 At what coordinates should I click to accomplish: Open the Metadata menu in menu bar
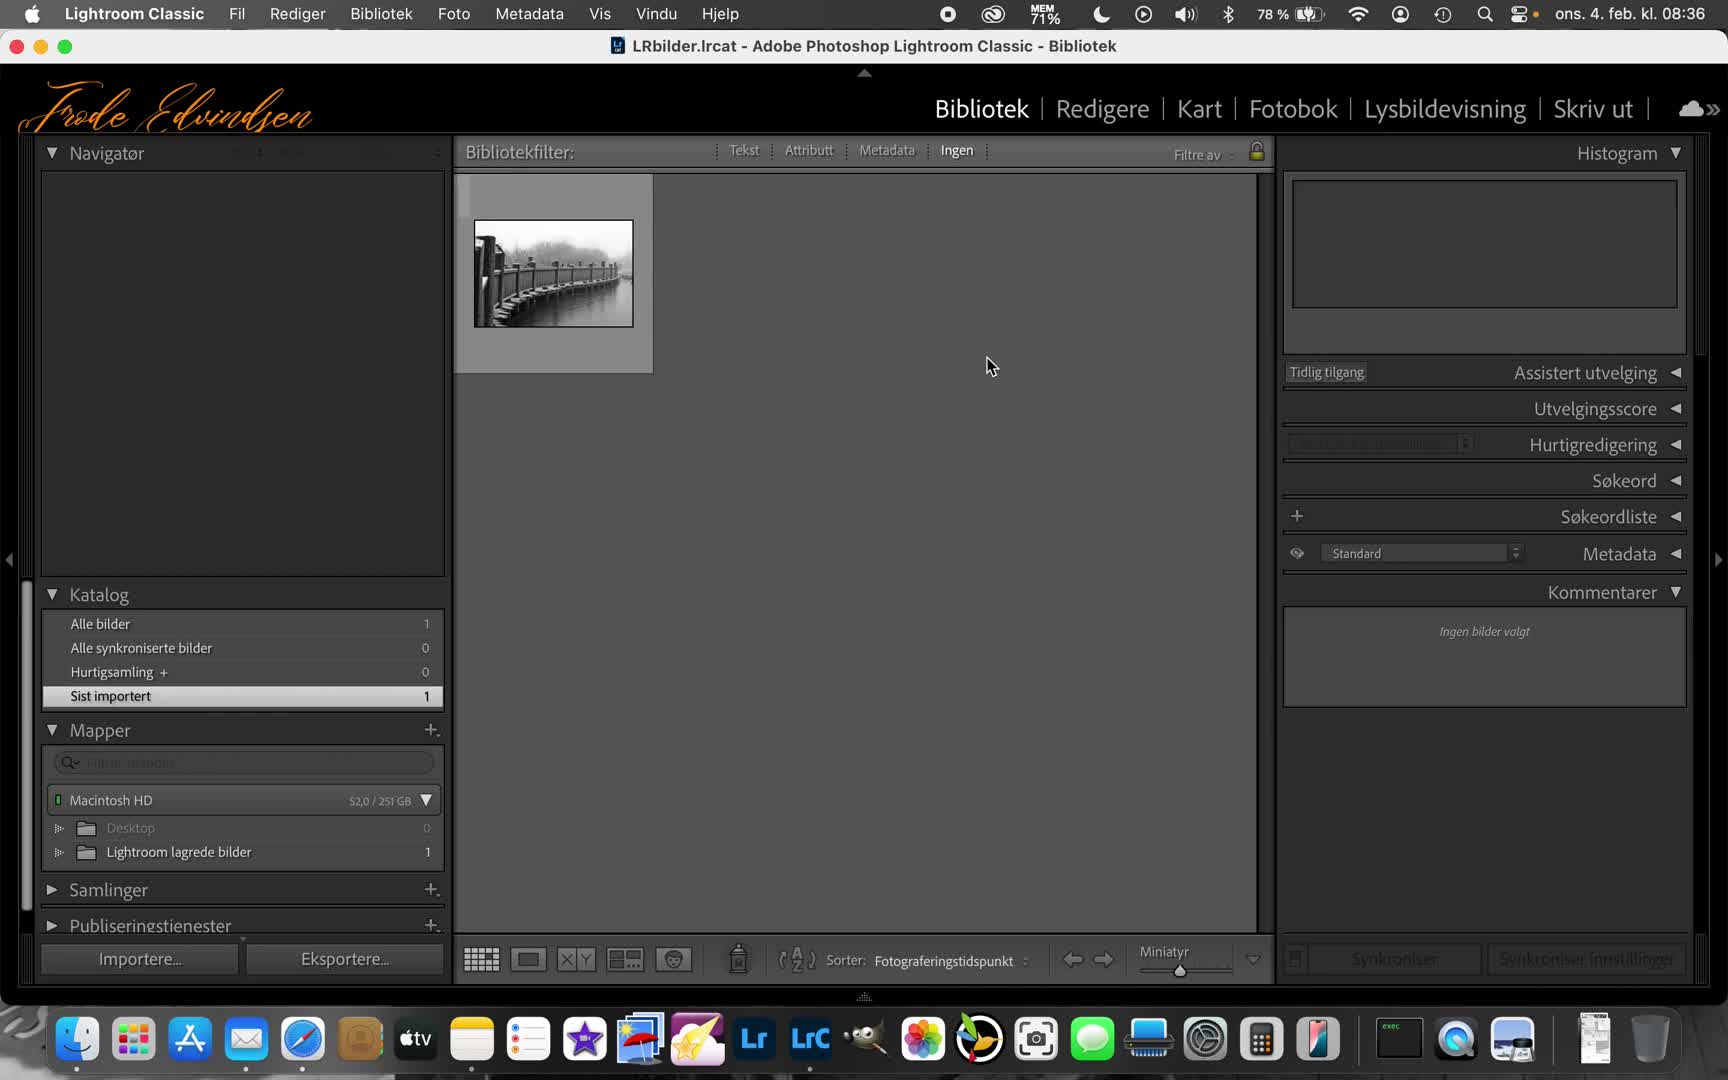529,14
